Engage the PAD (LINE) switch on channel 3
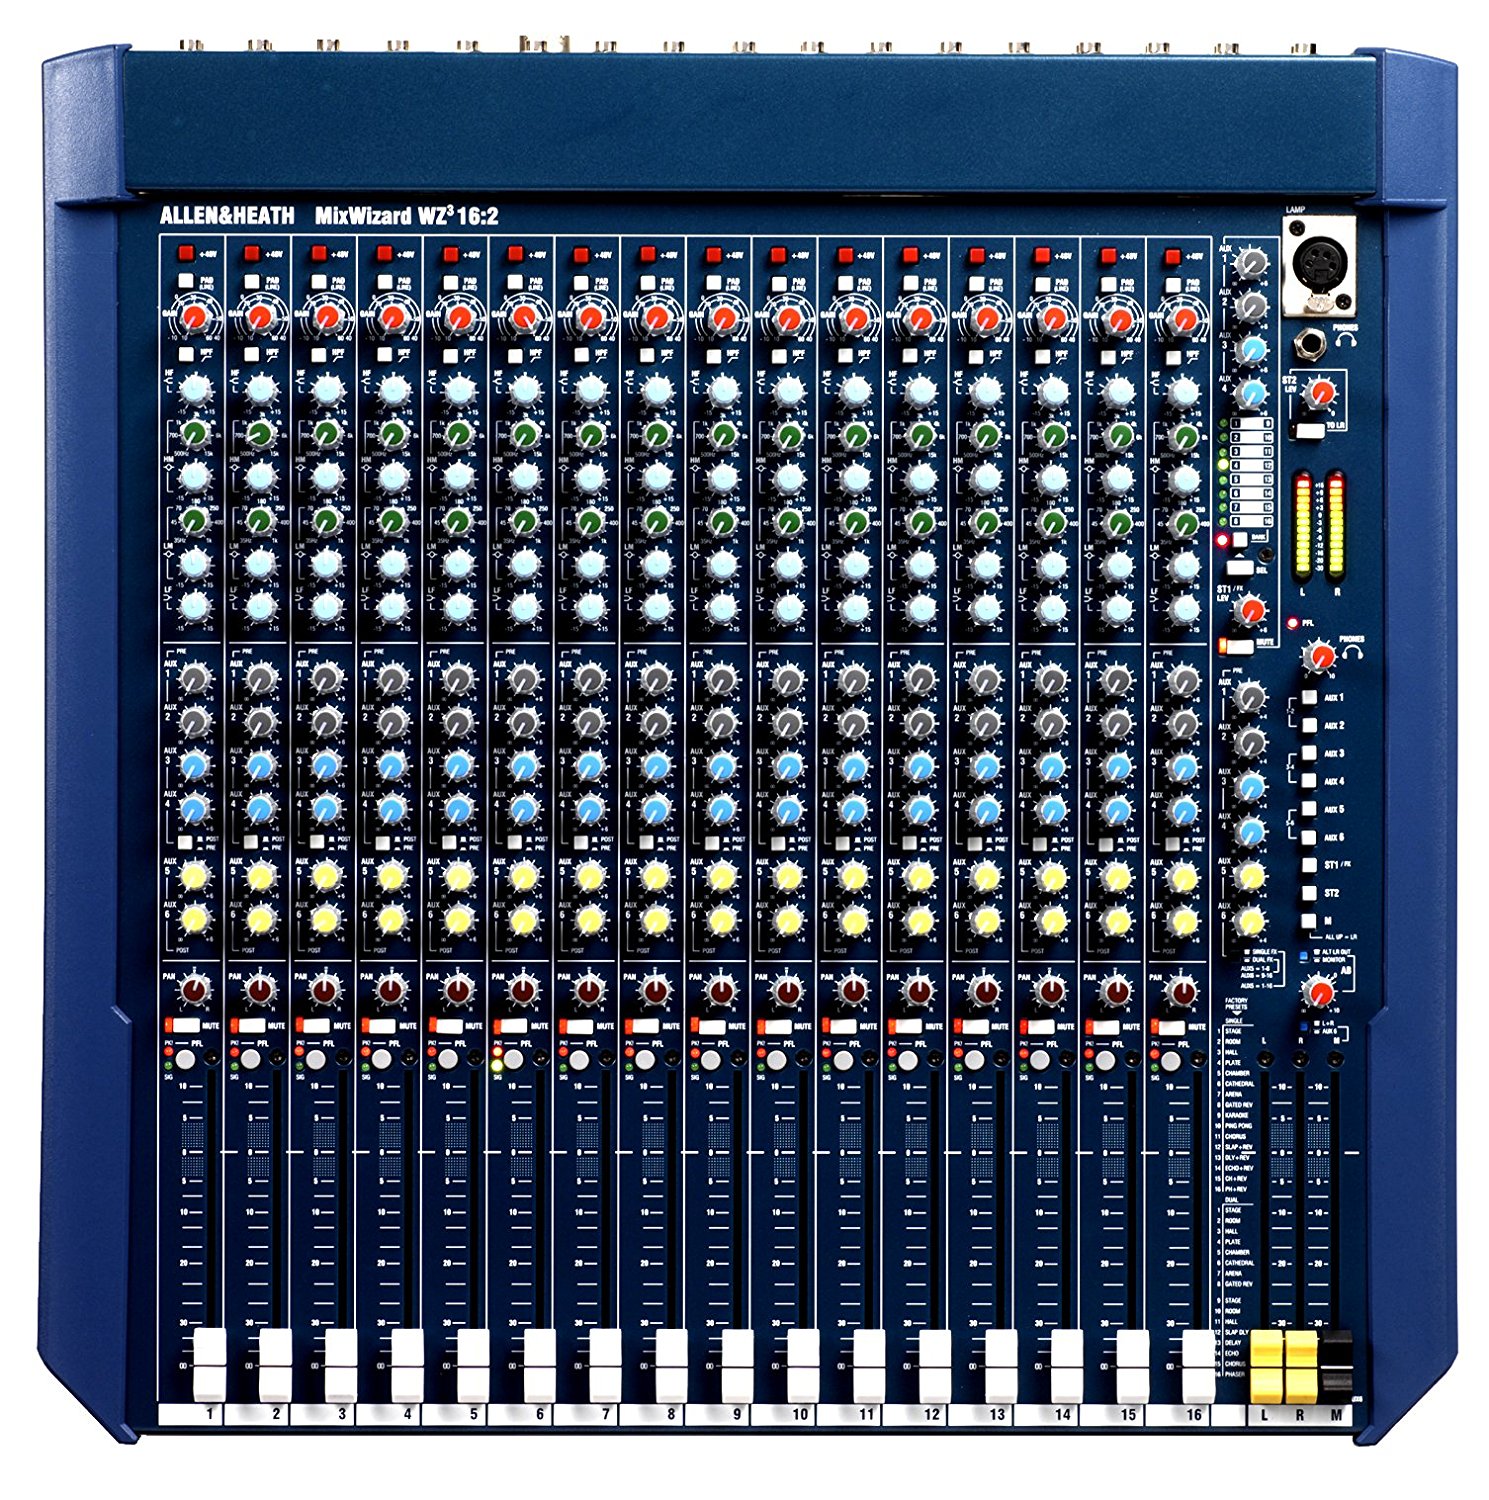This screenshot has width=1489, height=1500. point(318,282)
